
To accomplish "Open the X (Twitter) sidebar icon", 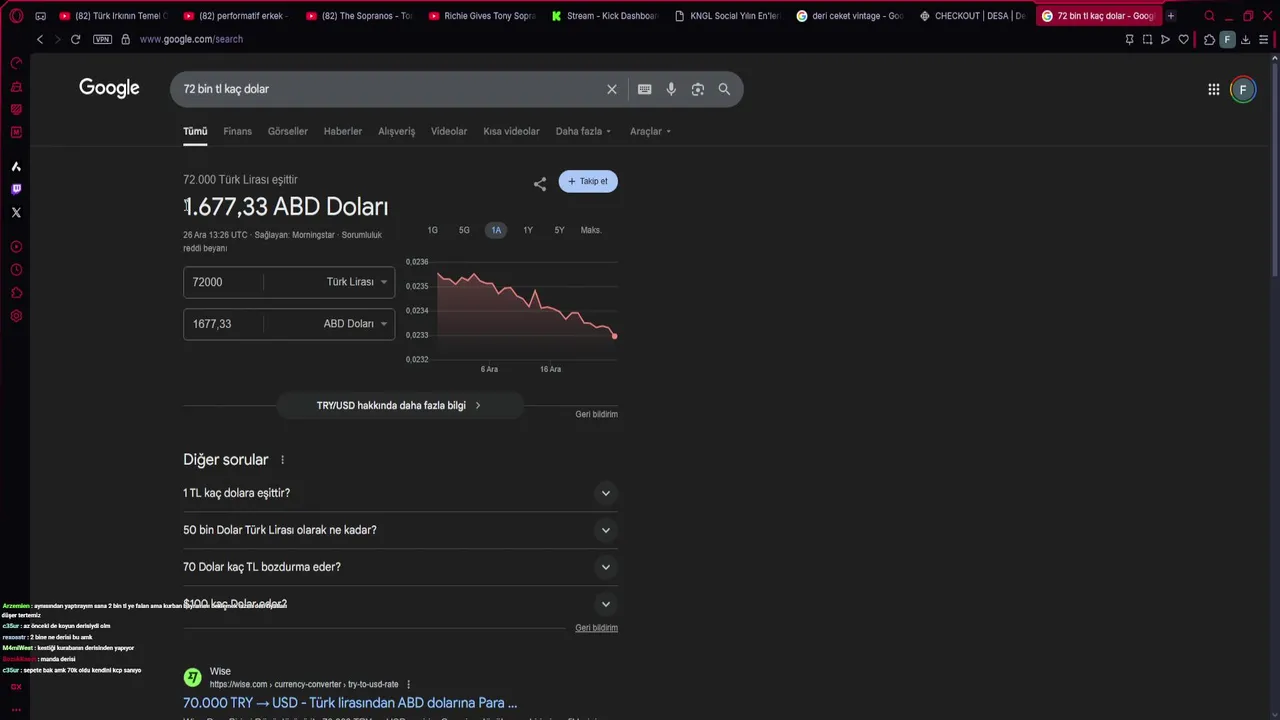I will pos(16,212).
